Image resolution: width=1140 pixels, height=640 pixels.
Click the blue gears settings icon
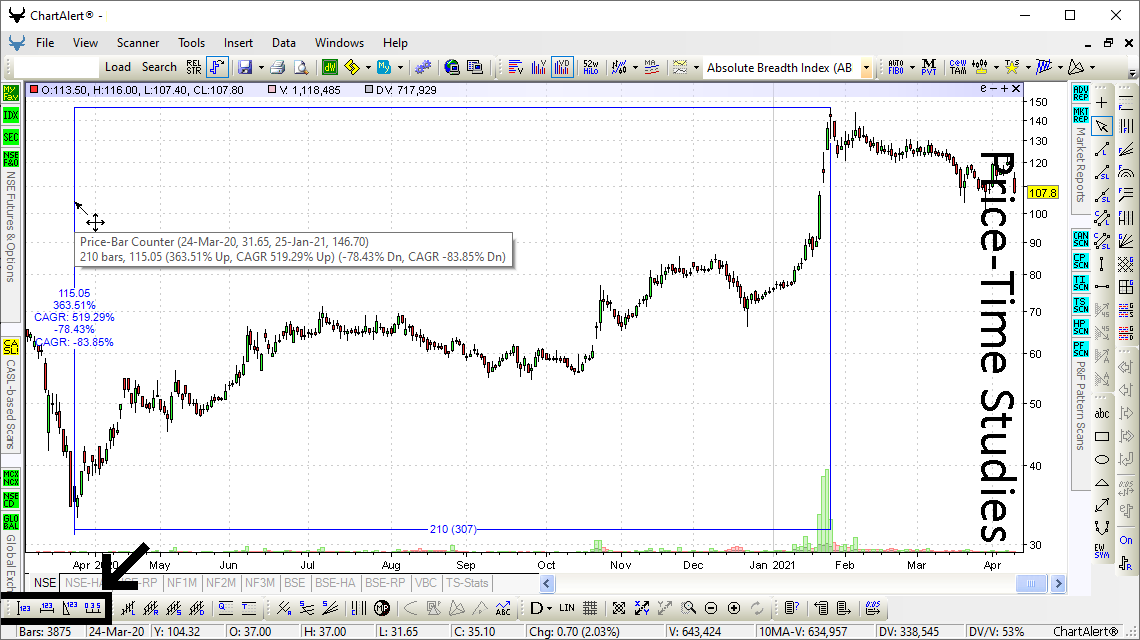pos(422,68)
